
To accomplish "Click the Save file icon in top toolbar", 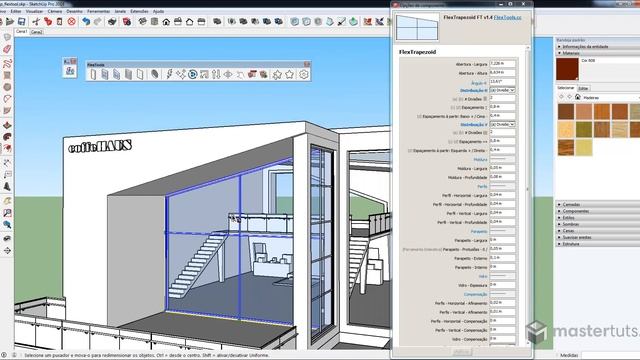I will [x=22, y=22].
